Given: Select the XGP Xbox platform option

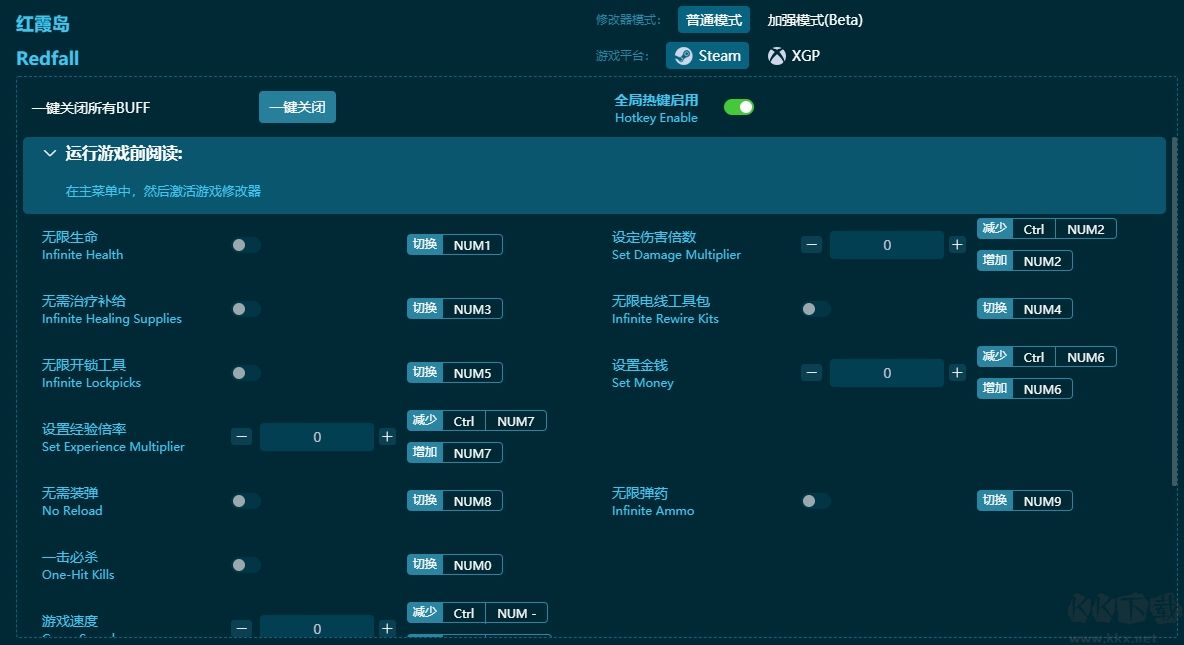Looking at the screenshot, I should [794, 56].
